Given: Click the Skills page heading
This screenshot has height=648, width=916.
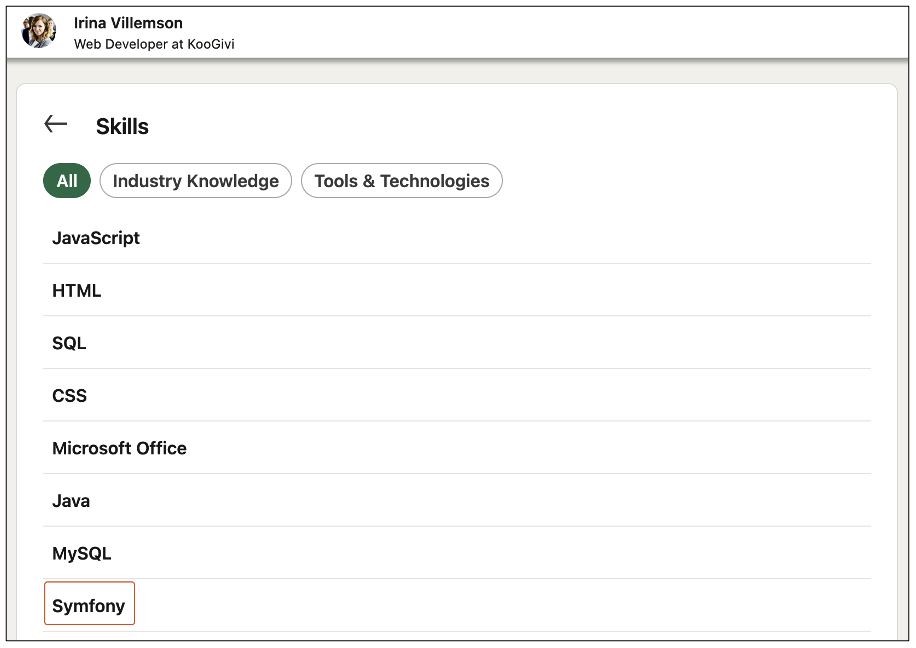Looking at the screenshot, I should [x=122, y=126].
